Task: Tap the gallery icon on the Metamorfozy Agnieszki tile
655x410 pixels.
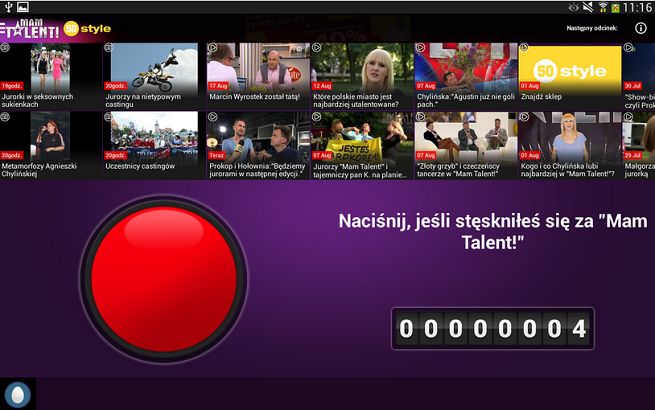Action: (x=5, y=117)
